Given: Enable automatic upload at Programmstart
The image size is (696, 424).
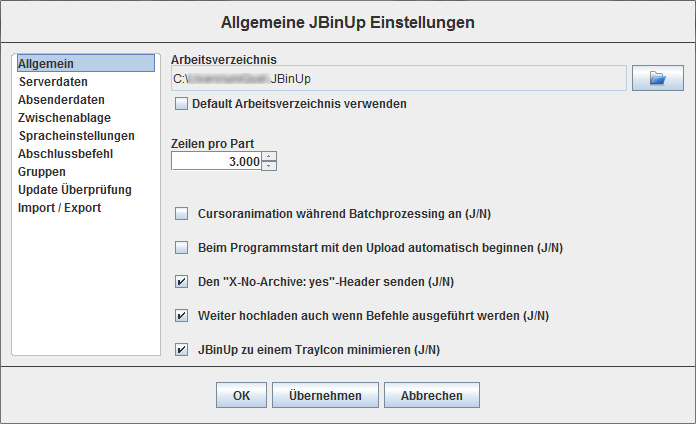Looking at the screenshot, I should 181,247.
